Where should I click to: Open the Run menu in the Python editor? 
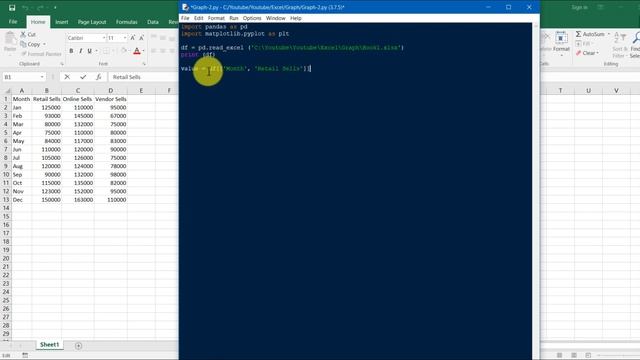pyautogui.click(x=233, y=18)
